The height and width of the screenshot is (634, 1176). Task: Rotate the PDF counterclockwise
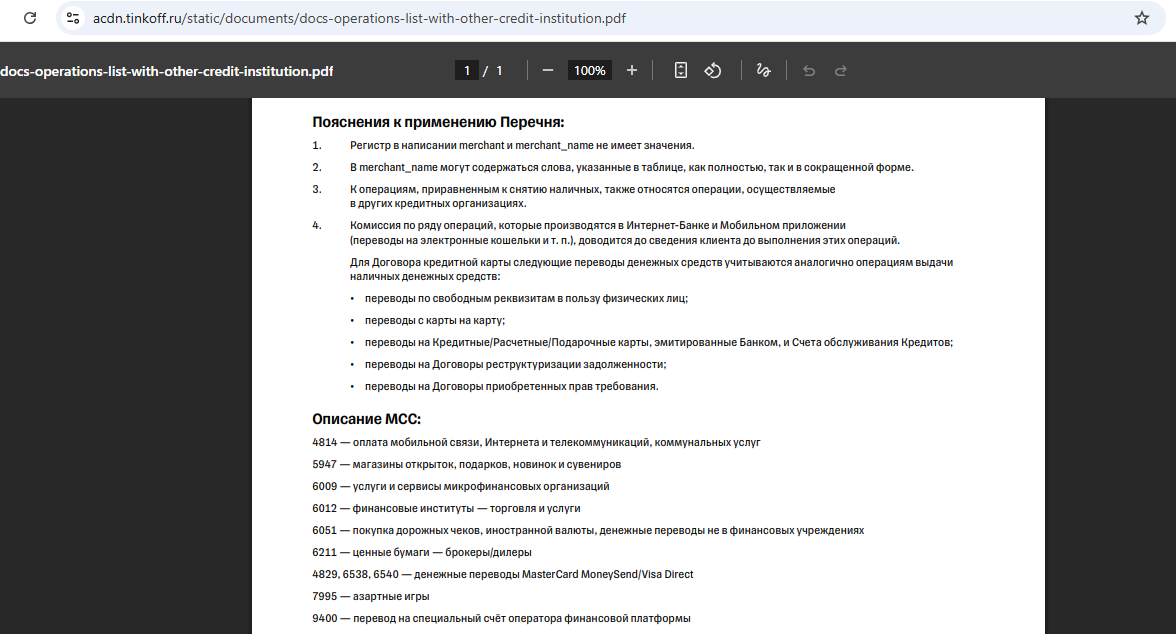(x=713, y=71)
